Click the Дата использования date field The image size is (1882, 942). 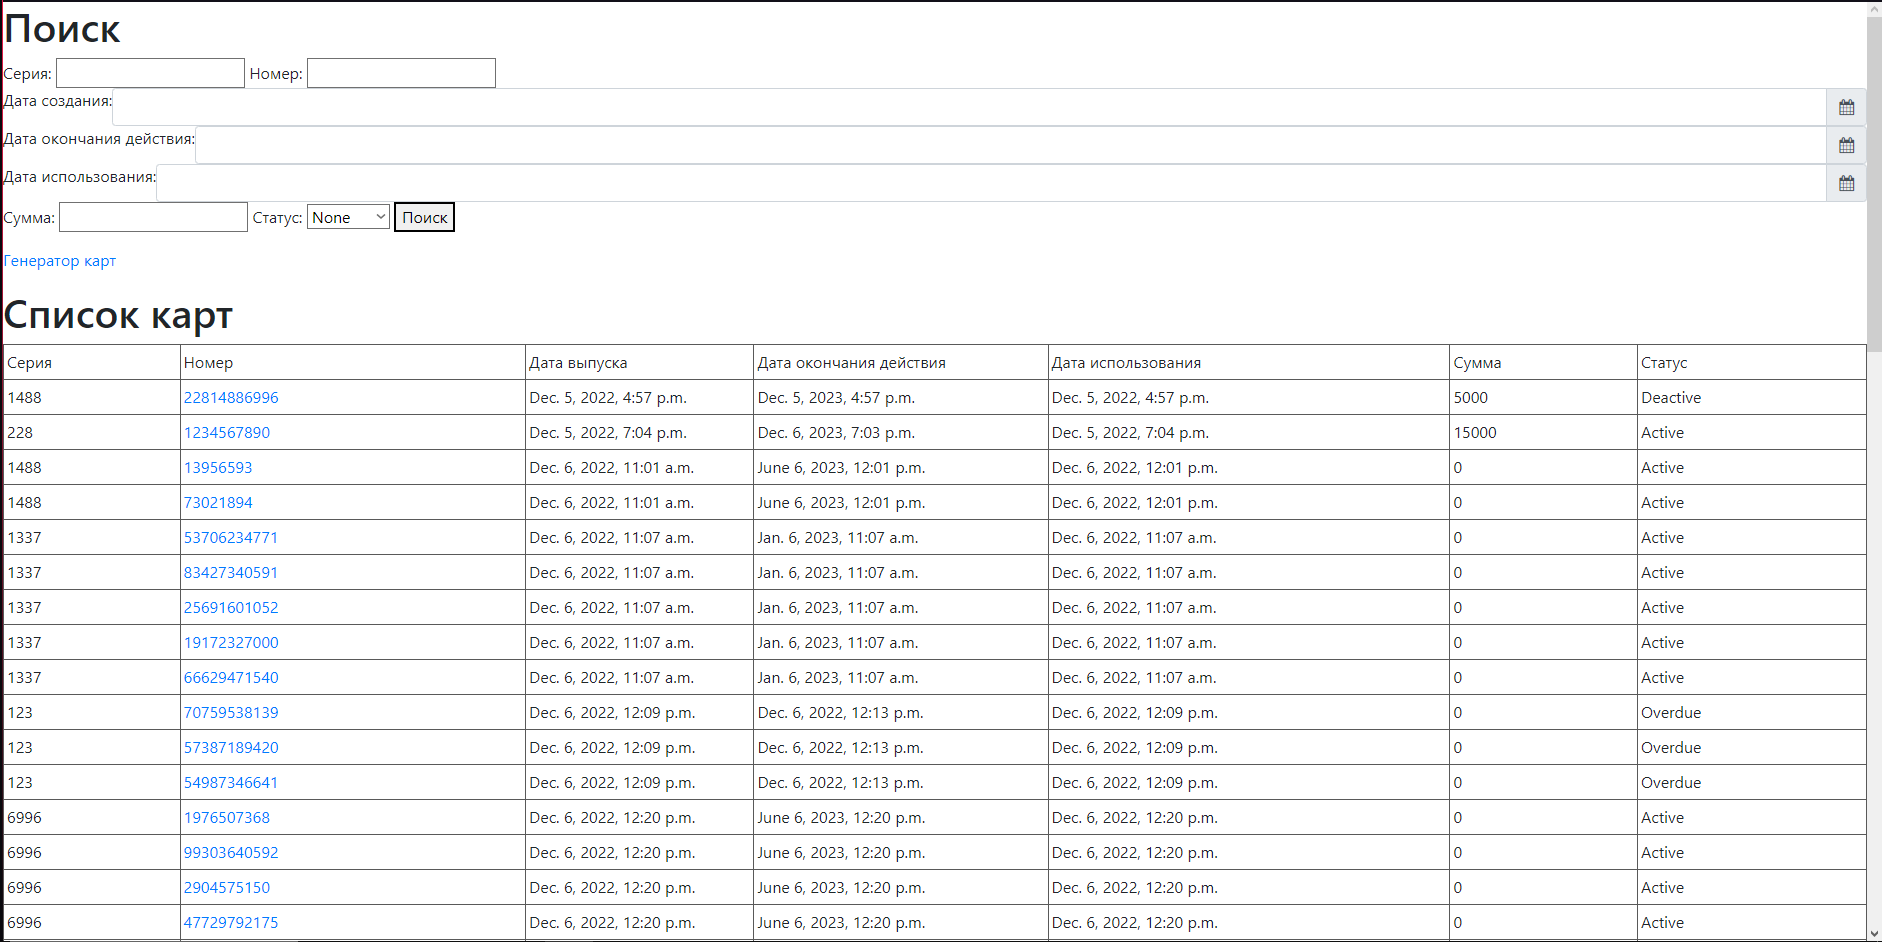point(991,183)
